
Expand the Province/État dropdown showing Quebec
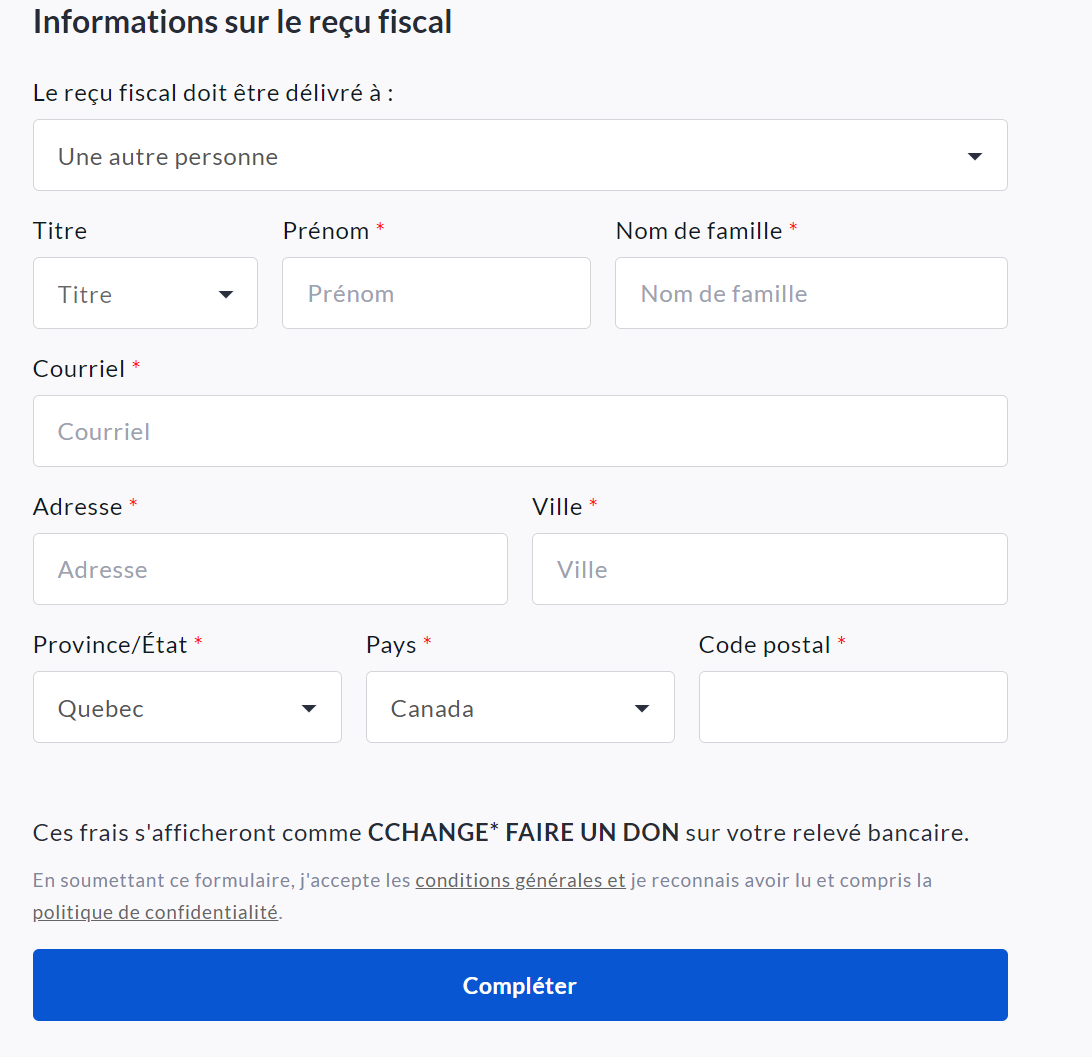click(x=187, y=708)
